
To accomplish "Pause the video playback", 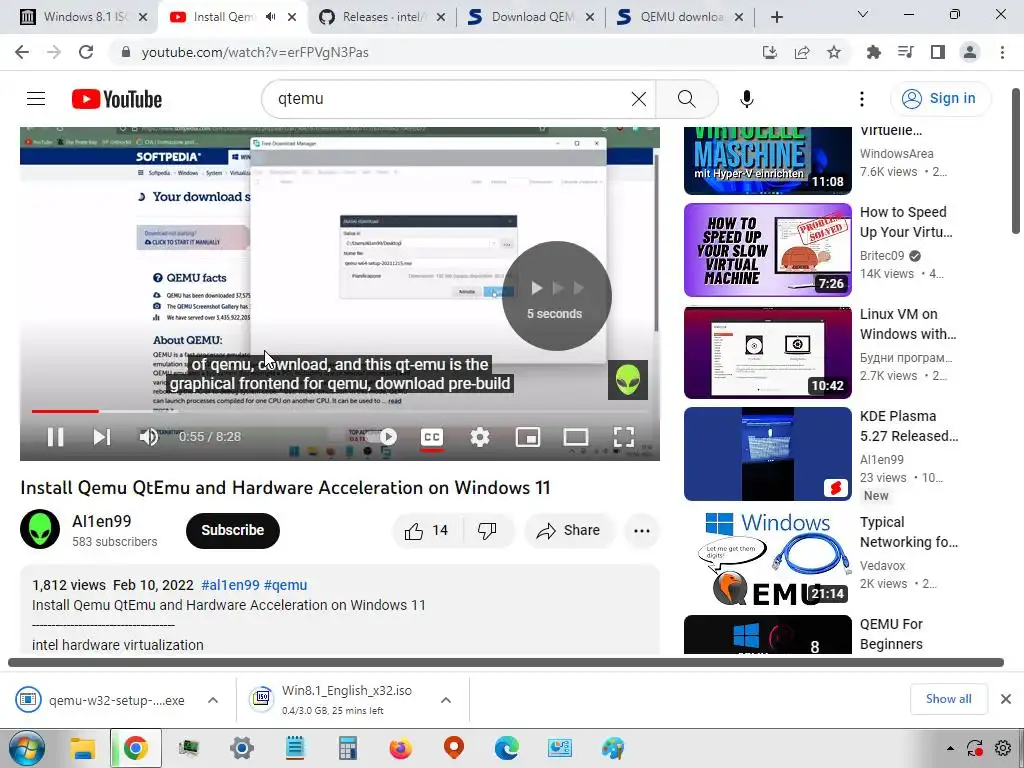I will [56, 436].
